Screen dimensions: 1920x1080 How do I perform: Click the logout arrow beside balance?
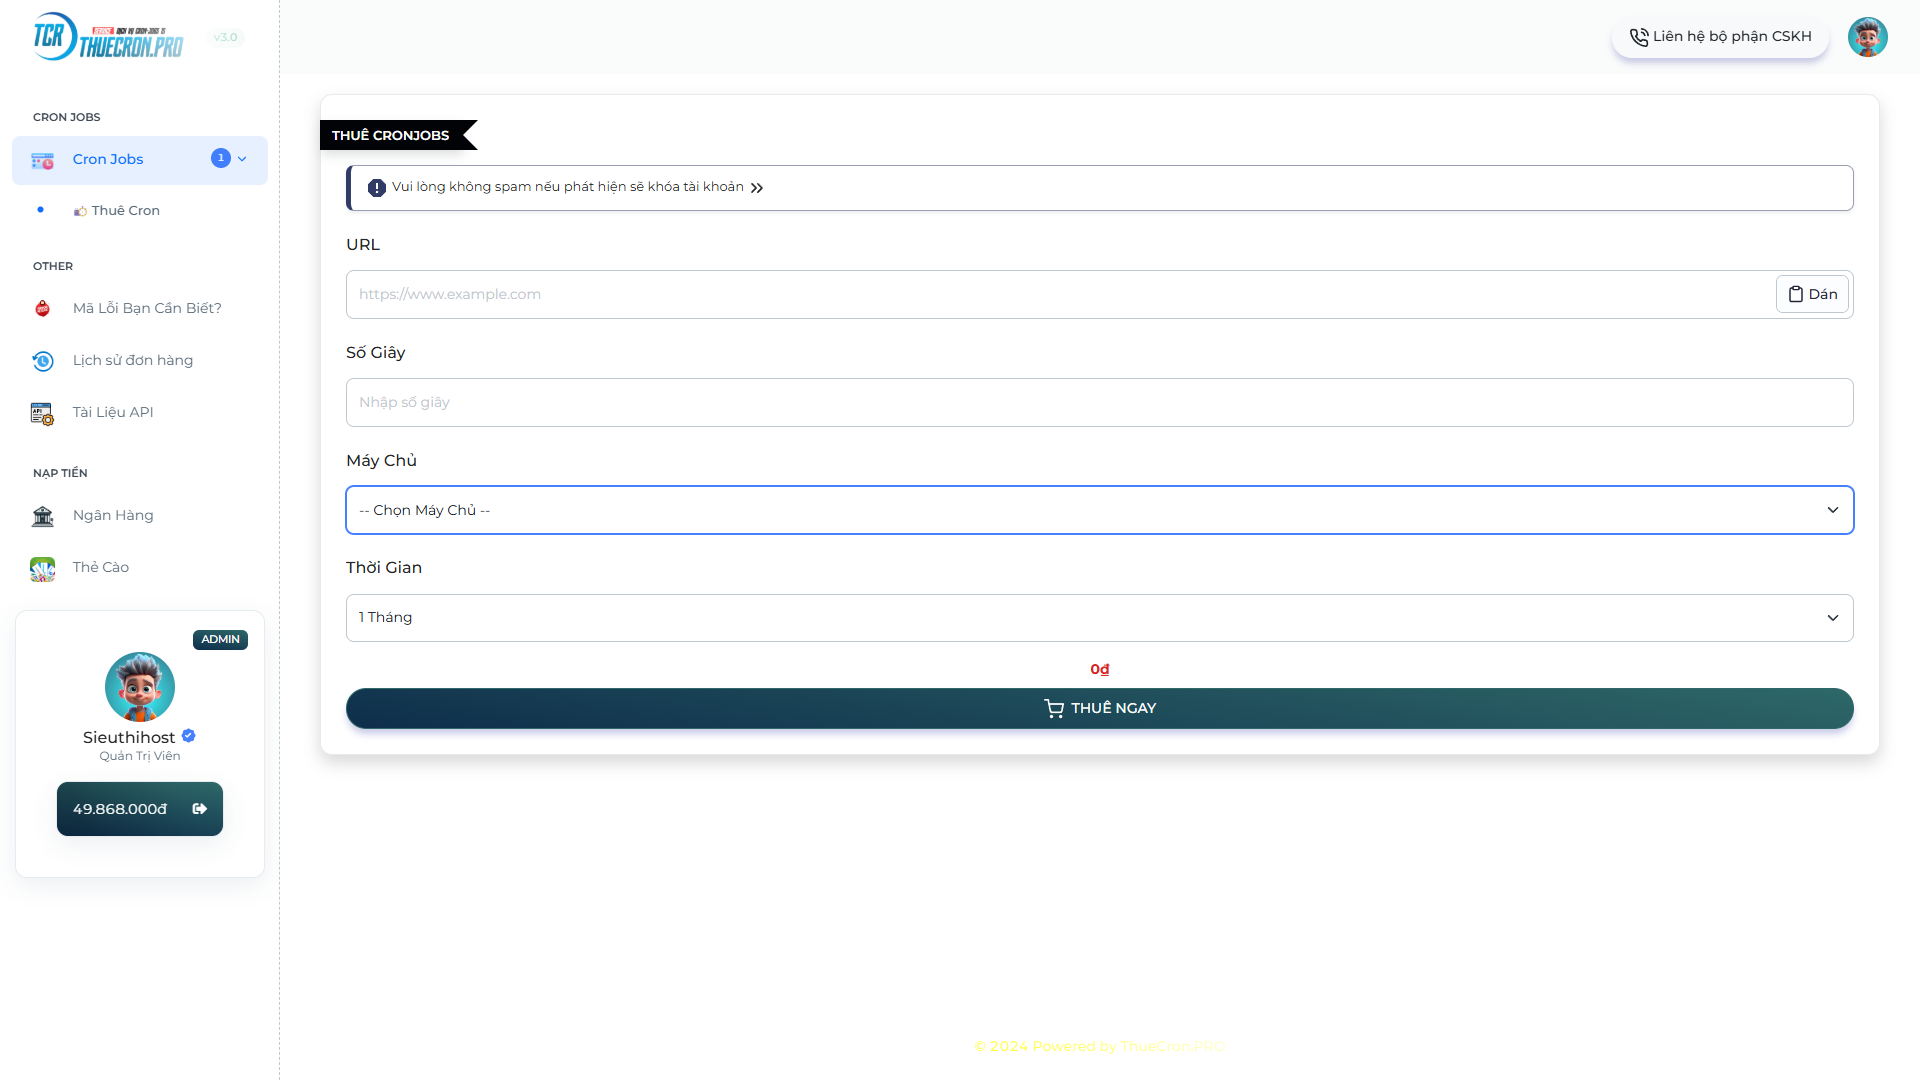click(200, 809)
